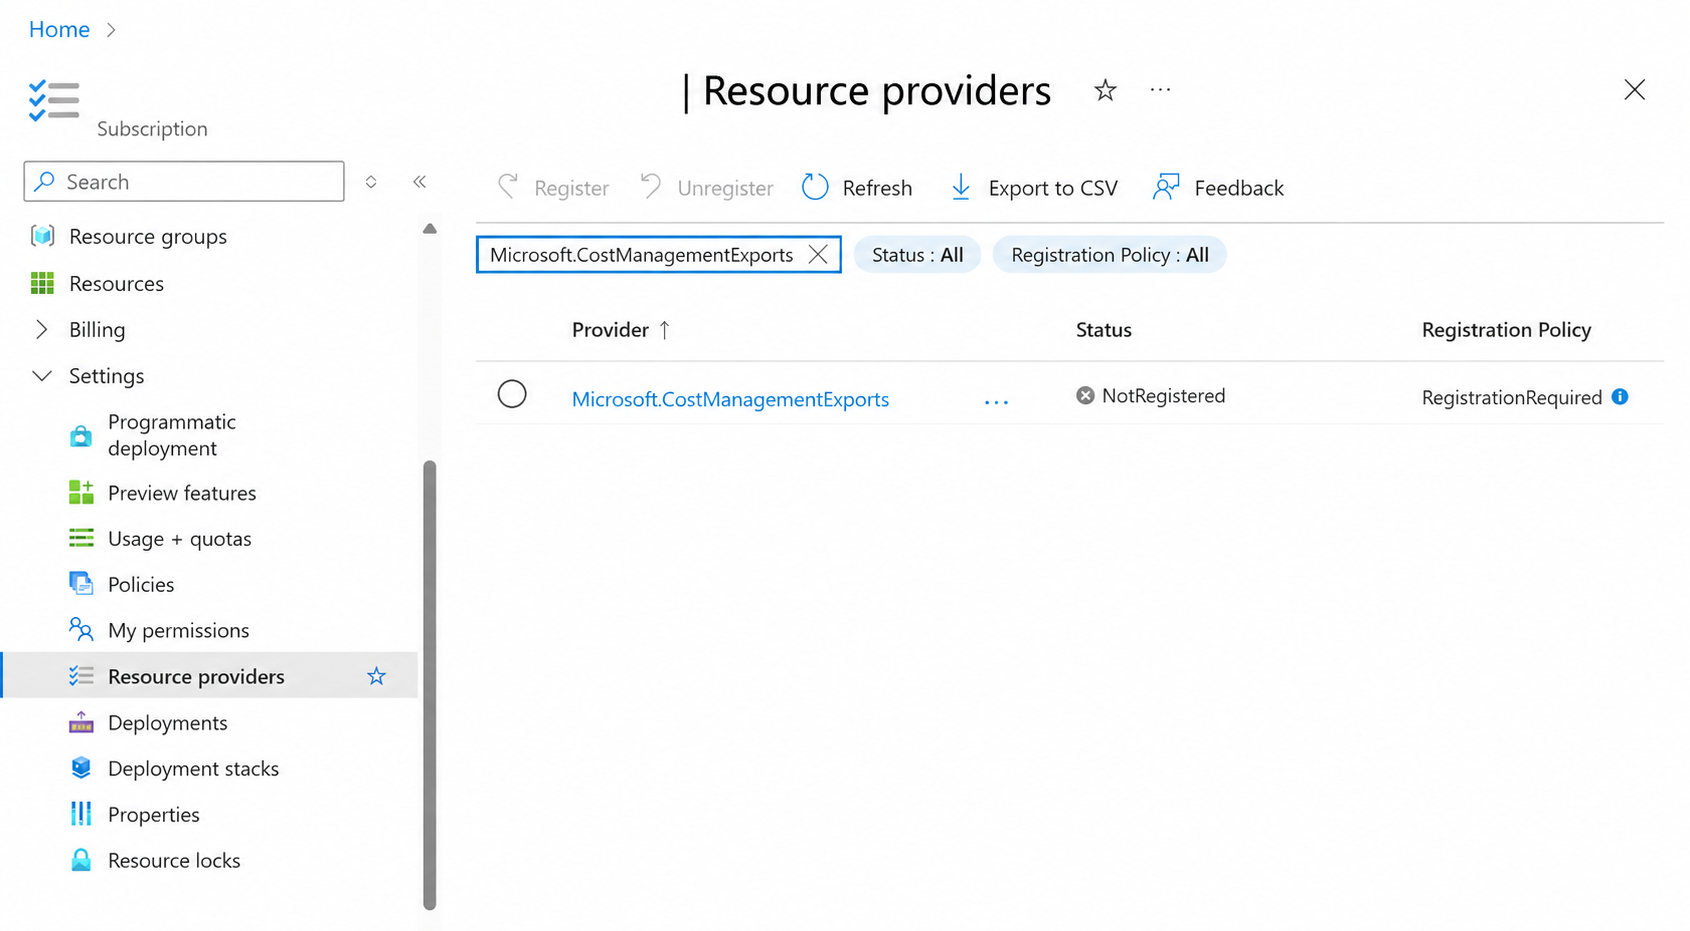Open Properties in the sidebar

point(154,815)
